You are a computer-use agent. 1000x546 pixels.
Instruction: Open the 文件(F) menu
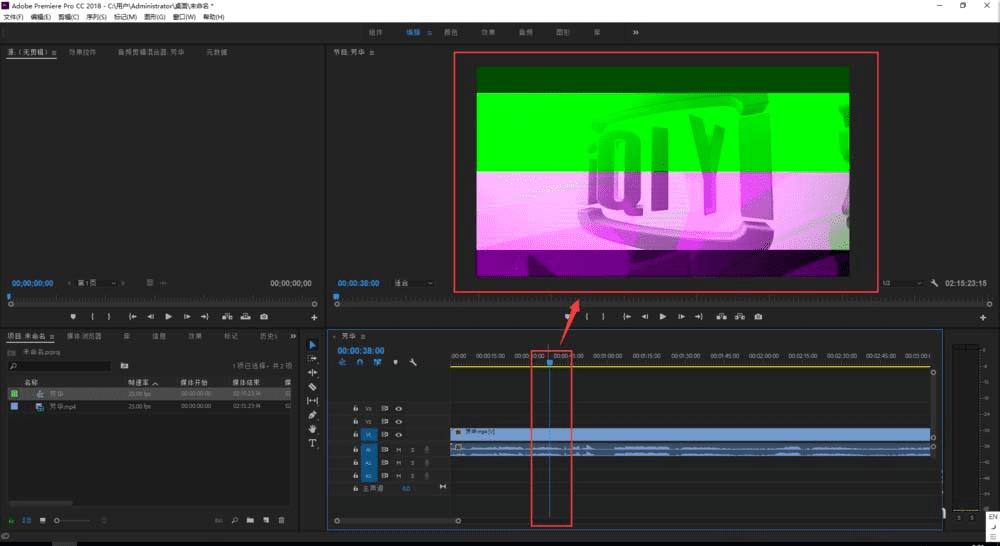tap(13, 17)
